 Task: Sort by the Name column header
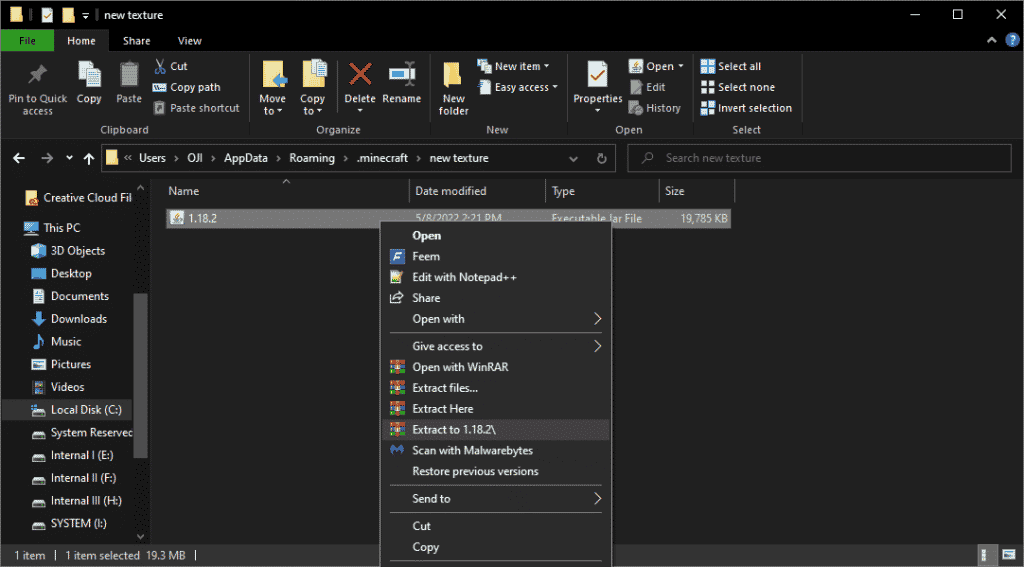tap(286, 191)
